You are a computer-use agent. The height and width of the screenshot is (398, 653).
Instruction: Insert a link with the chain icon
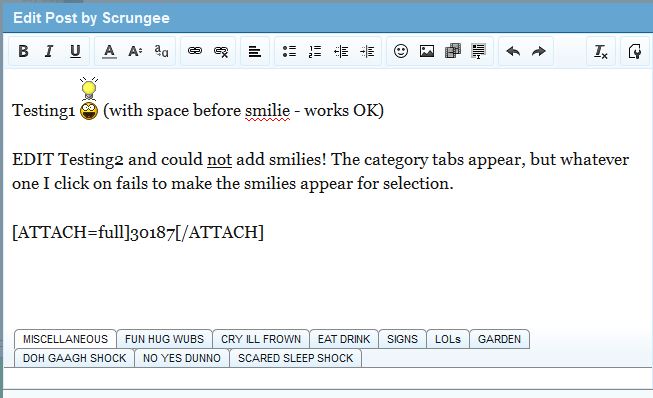point(194,51)
